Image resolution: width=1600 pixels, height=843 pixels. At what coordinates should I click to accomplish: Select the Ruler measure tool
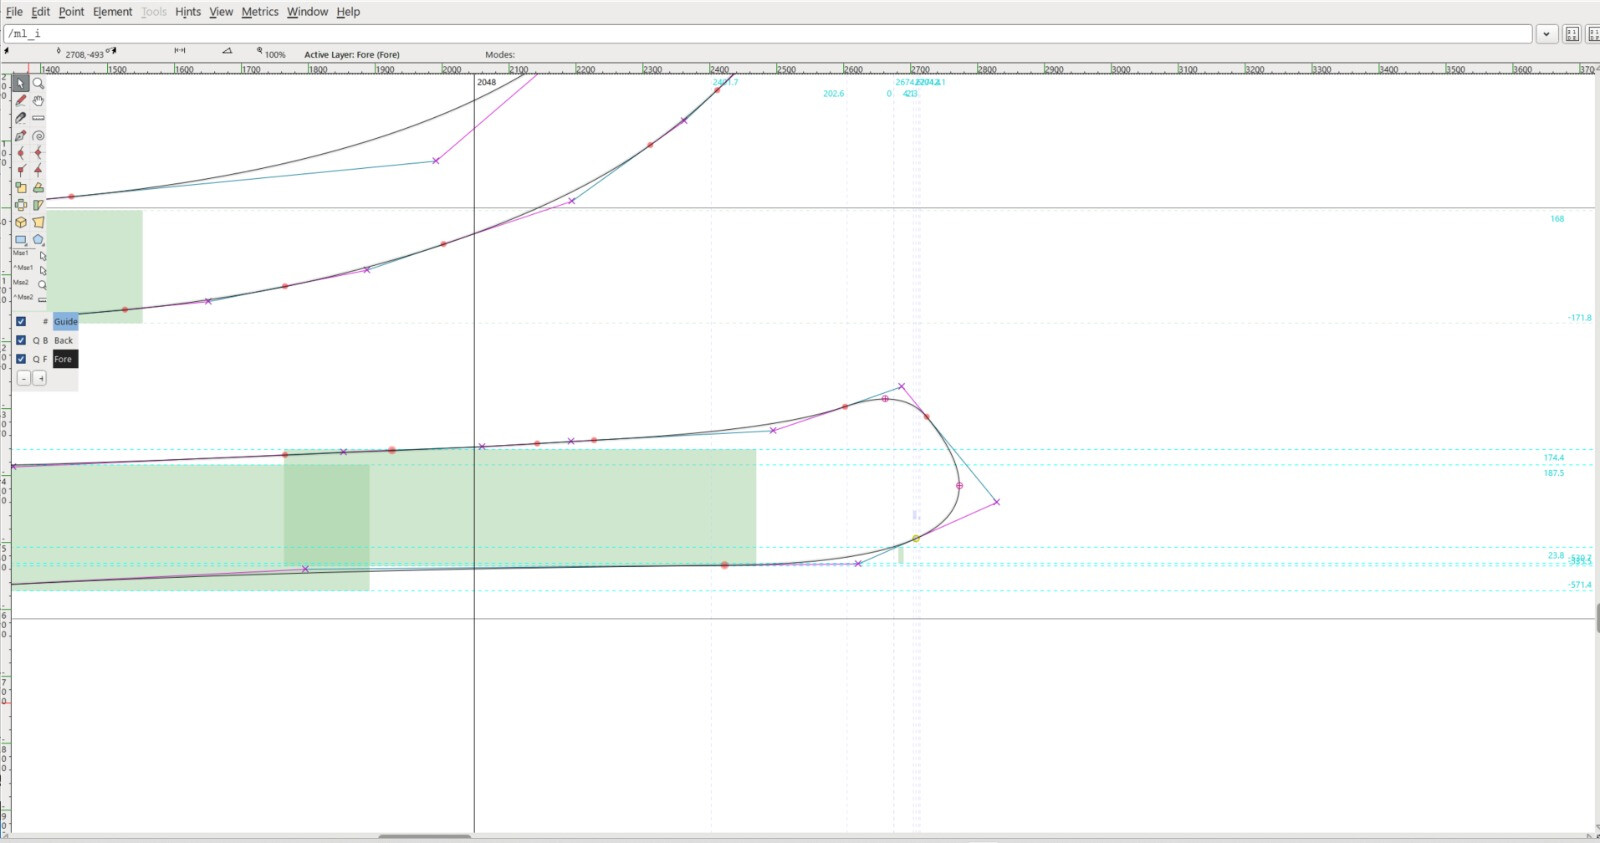pos(38,118)
